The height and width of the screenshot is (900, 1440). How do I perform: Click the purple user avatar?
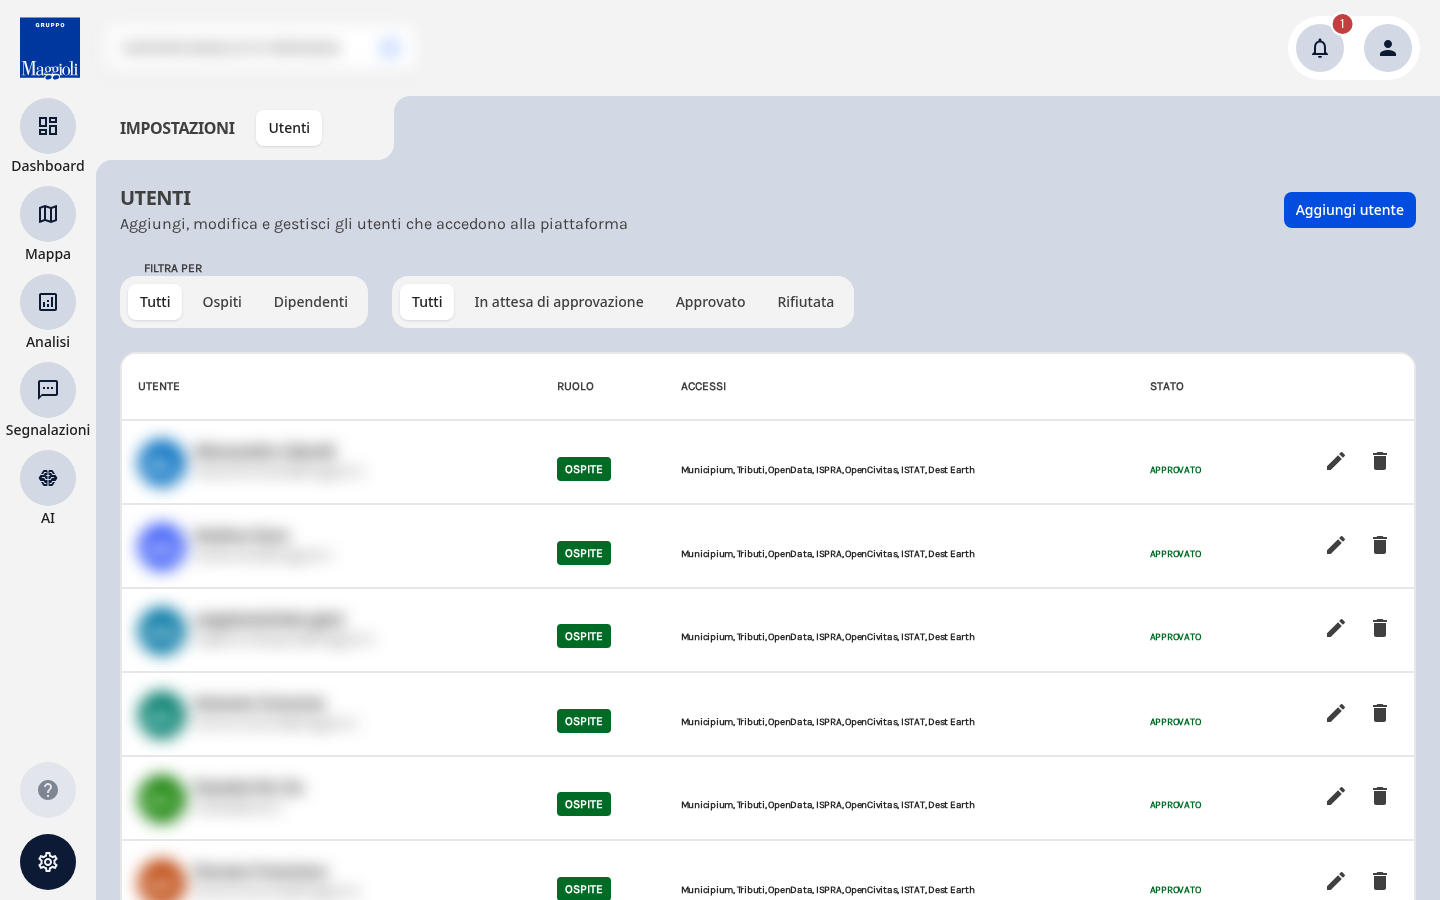tap(162, 547)
